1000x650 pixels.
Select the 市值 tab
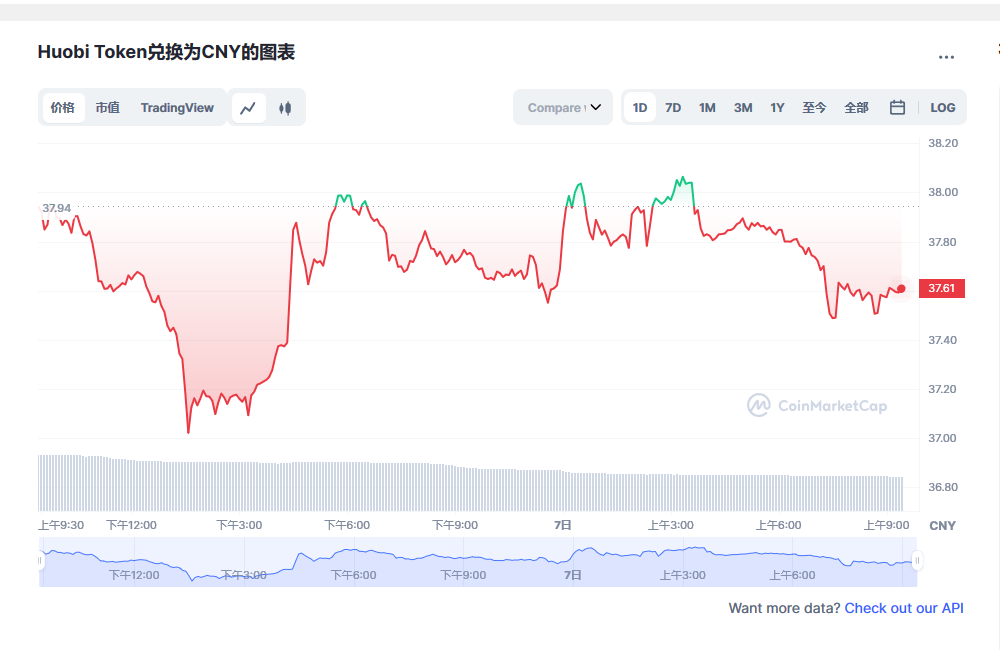108,108
